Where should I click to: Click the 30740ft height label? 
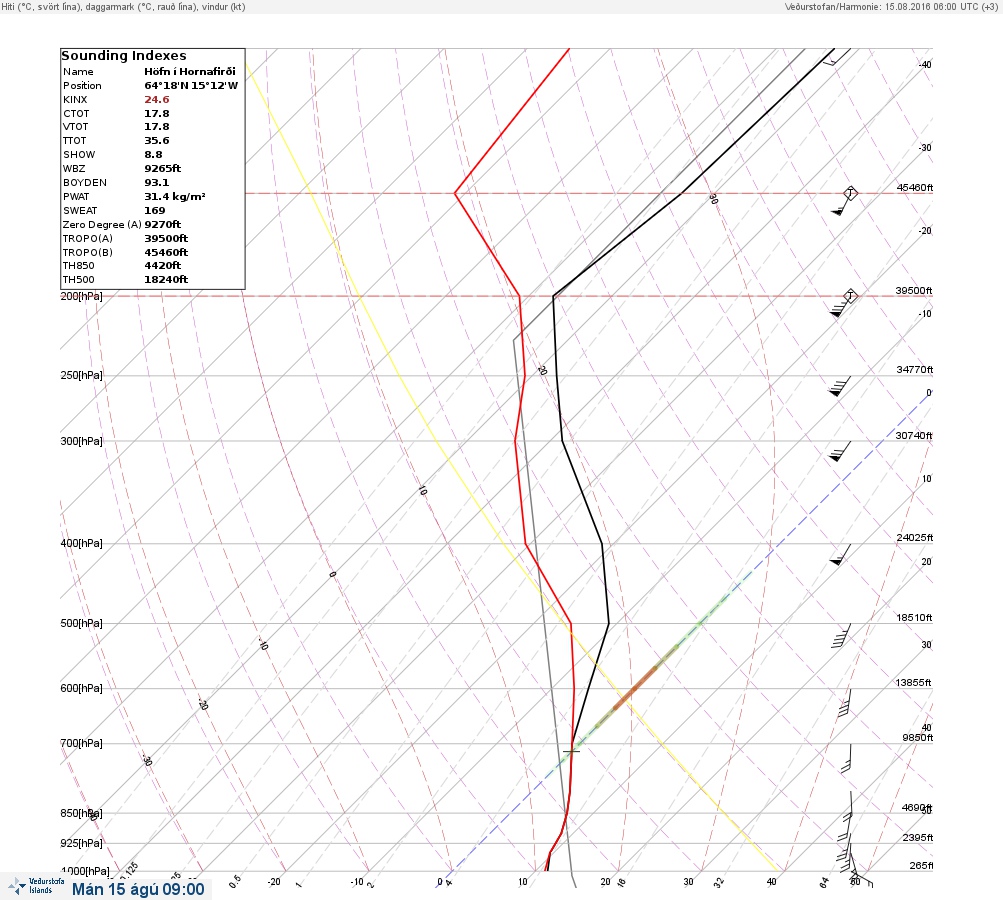tap(914, 436)
